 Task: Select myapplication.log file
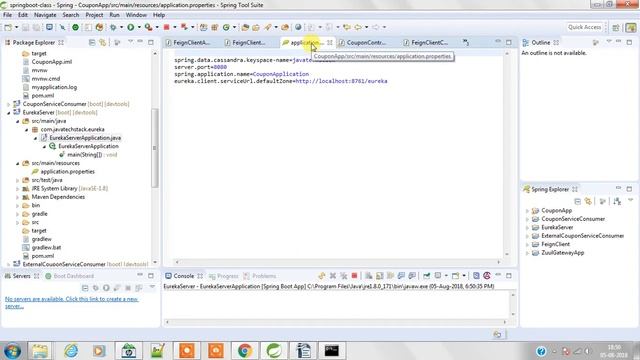point(54,87)
